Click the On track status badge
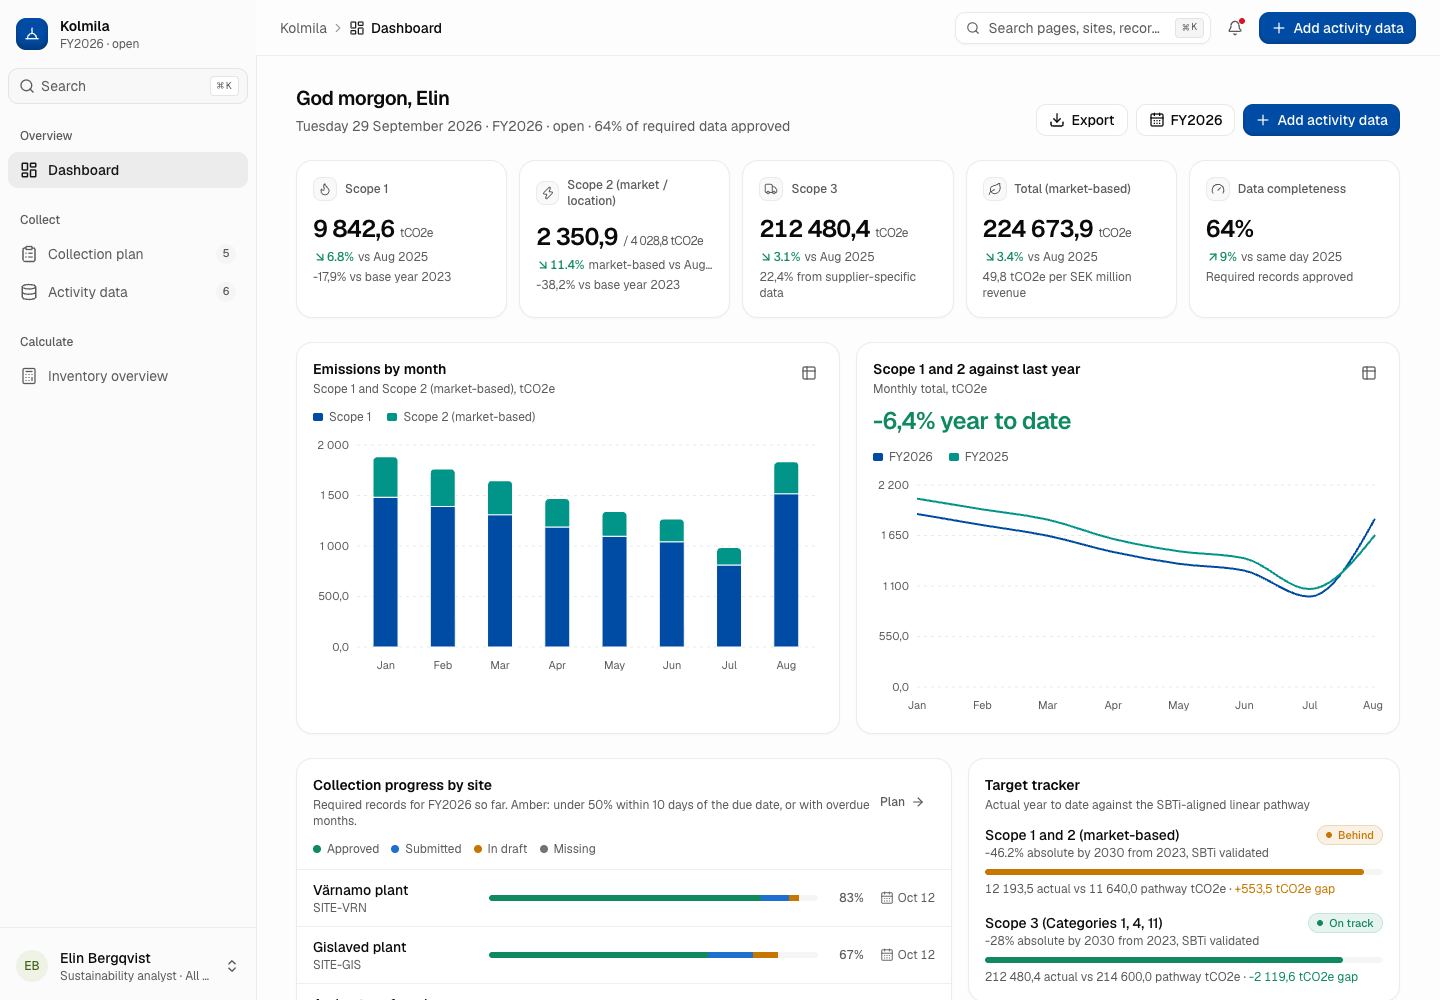This screenshot has width=1440, height=1000. (1345, 923)
